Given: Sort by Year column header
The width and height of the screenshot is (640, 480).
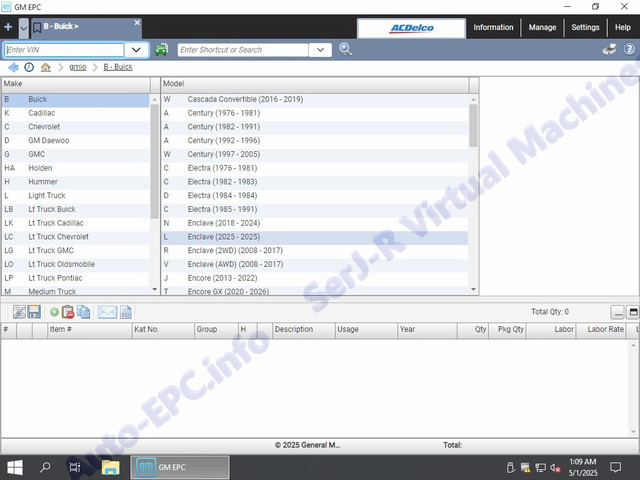Looking at the screenshot, I should point(427,330).
